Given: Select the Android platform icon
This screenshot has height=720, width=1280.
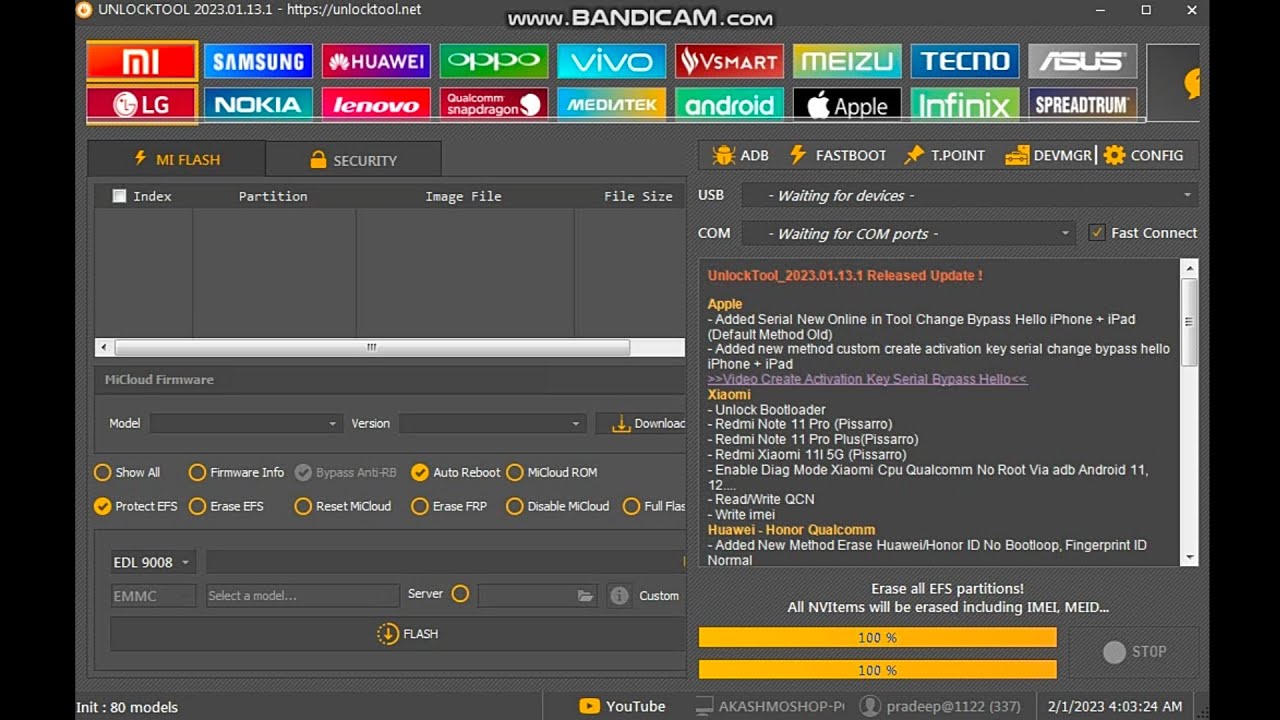Looking at the screenshot, I should pyautogui.click(x=729, y=104).
